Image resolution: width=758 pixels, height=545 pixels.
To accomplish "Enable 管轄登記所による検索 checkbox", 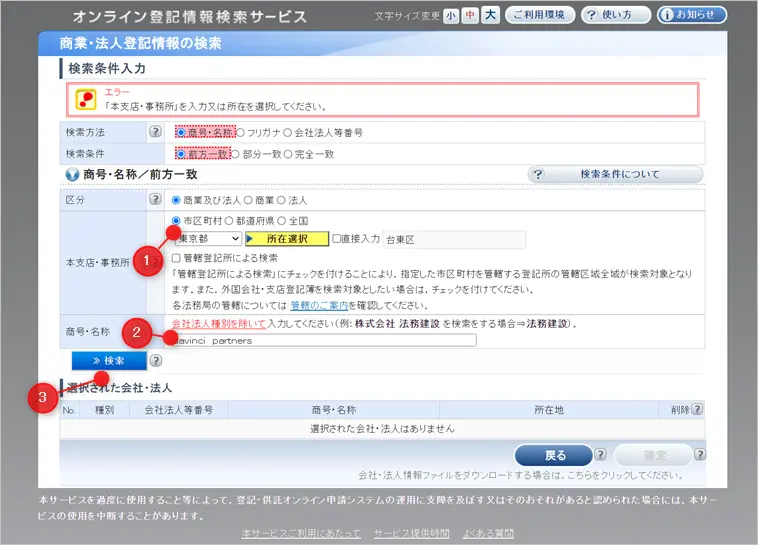I will click(x=177, y=258).
